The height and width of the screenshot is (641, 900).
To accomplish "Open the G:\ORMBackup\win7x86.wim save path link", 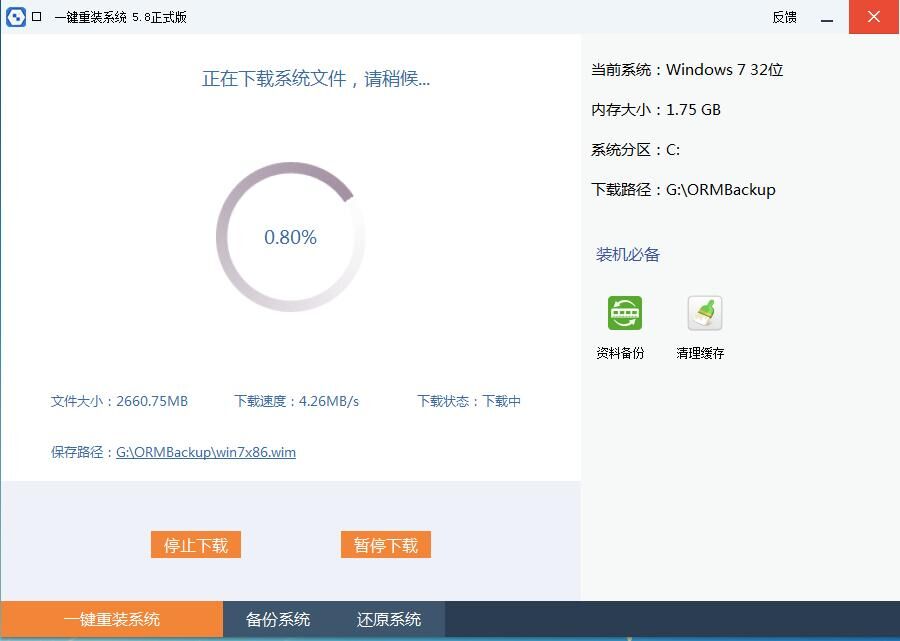I will (x=205, y=452).
